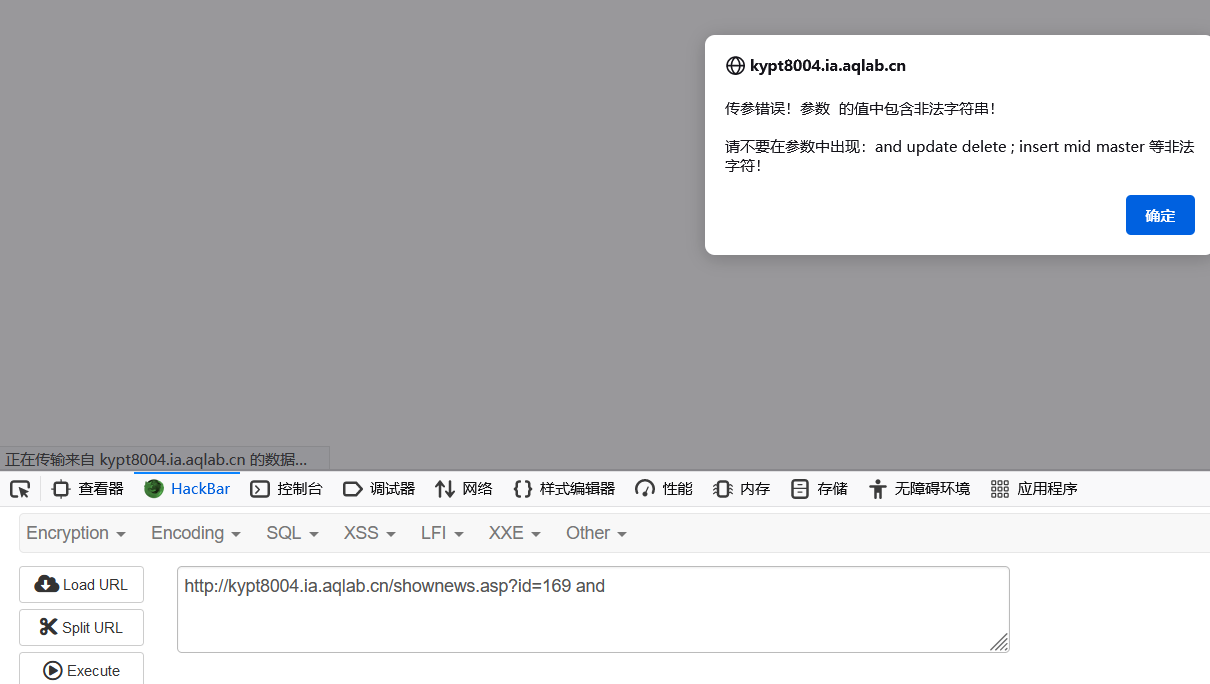
Task: Open the 查看器 inspector panel icon
Action: [x=61, y=488]
